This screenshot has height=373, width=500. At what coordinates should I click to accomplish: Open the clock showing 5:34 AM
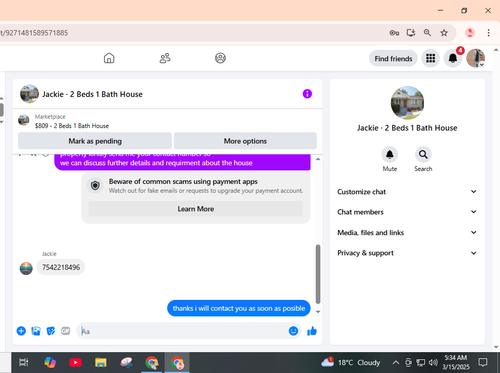pos(455,362)
